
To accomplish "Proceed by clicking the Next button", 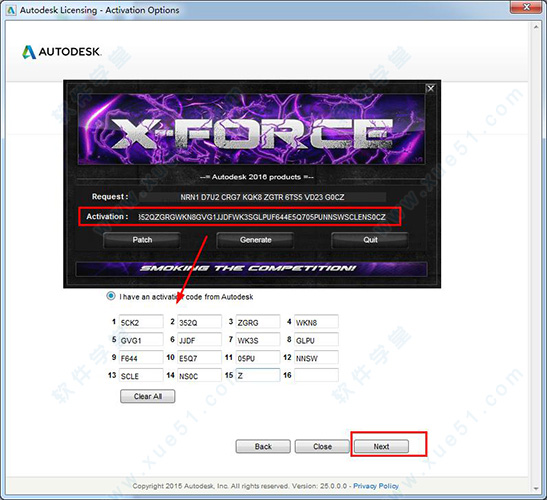I will pos(381,447).
